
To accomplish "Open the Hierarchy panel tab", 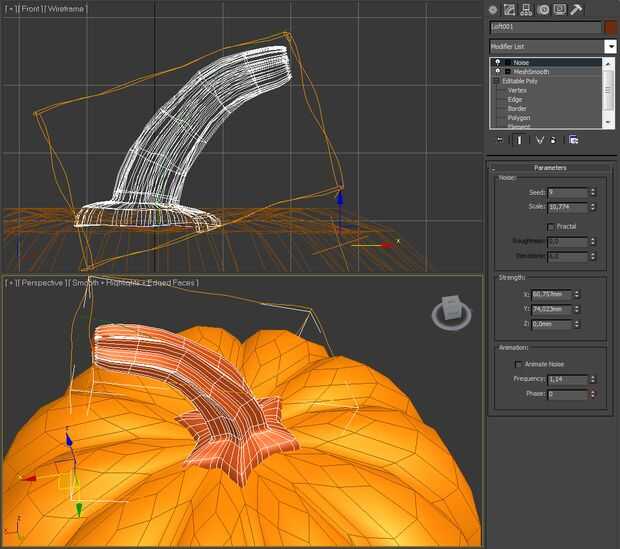I will (526, 9).
